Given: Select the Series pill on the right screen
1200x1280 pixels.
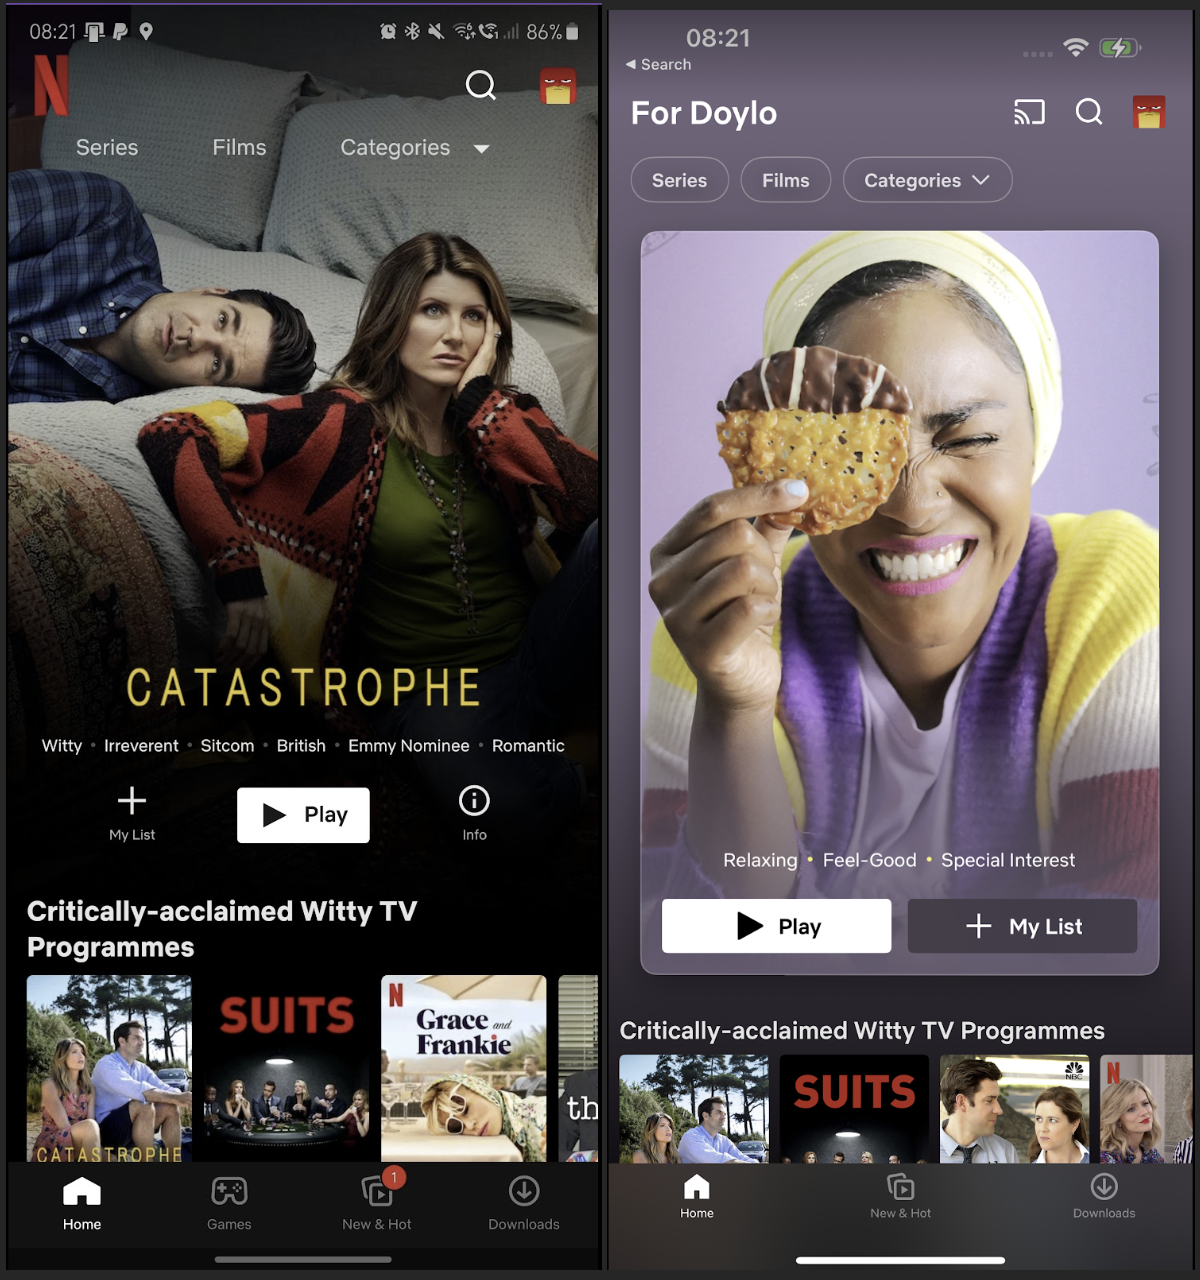Looking at the screenshot, I should point(680,180).
